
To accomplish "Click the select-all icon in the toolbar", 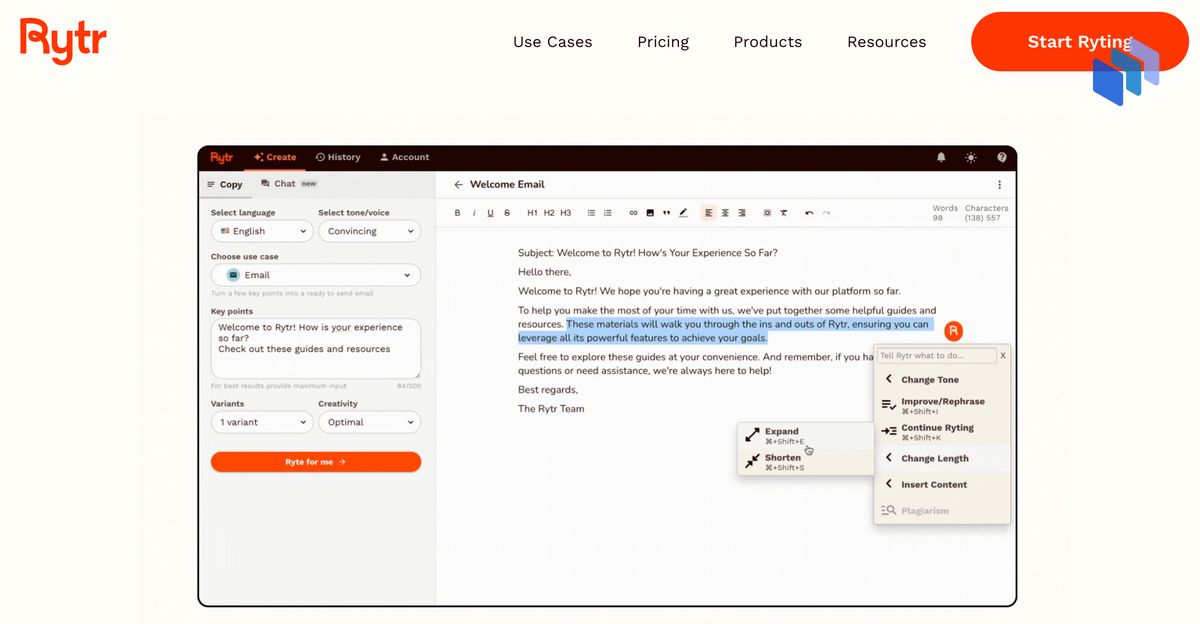I will click(x=767, y=213).
